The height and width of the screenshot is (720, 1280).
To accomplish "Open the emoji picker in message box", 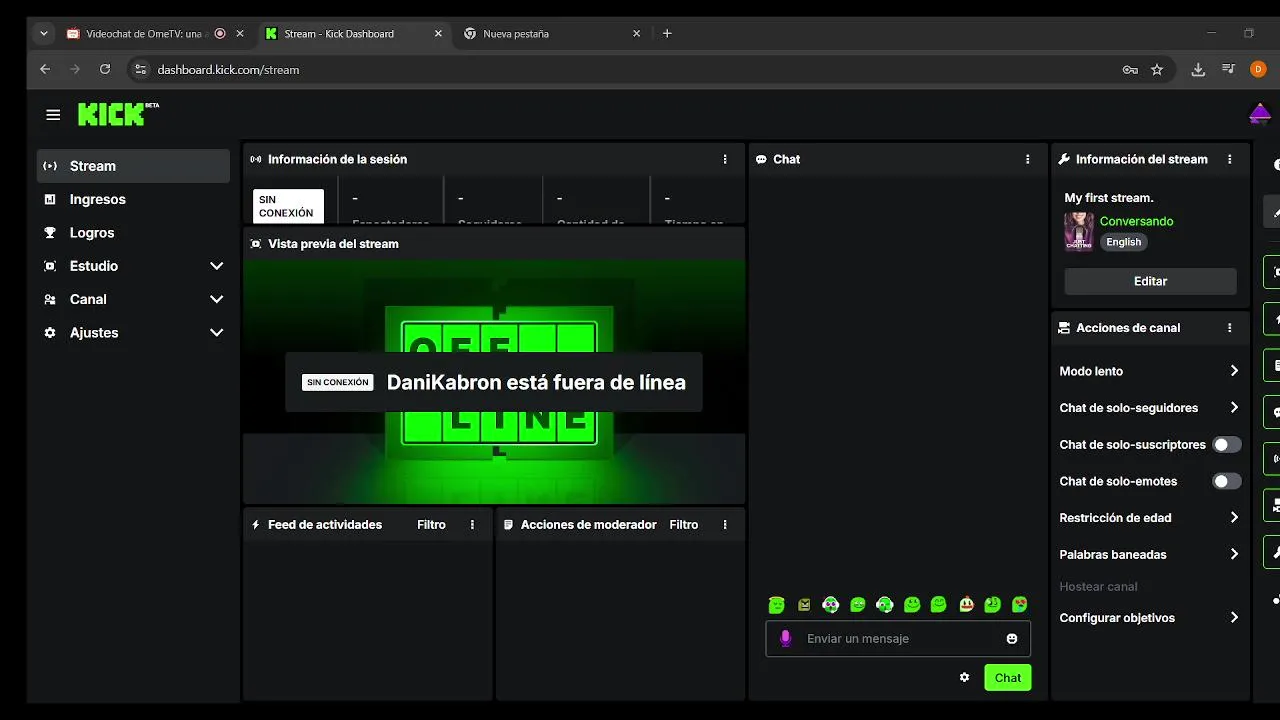I will pos(1012,639).
